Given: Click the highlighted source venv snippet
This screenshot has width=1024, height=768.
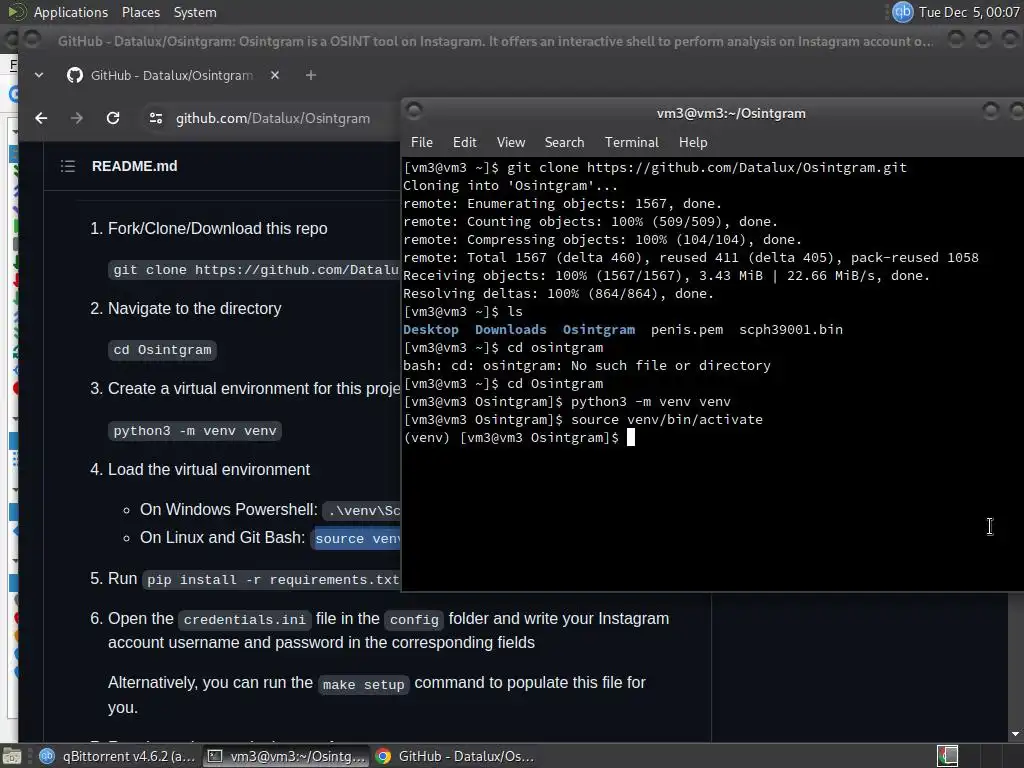Looking at the screenshot, I should click(x=357, y=539).
